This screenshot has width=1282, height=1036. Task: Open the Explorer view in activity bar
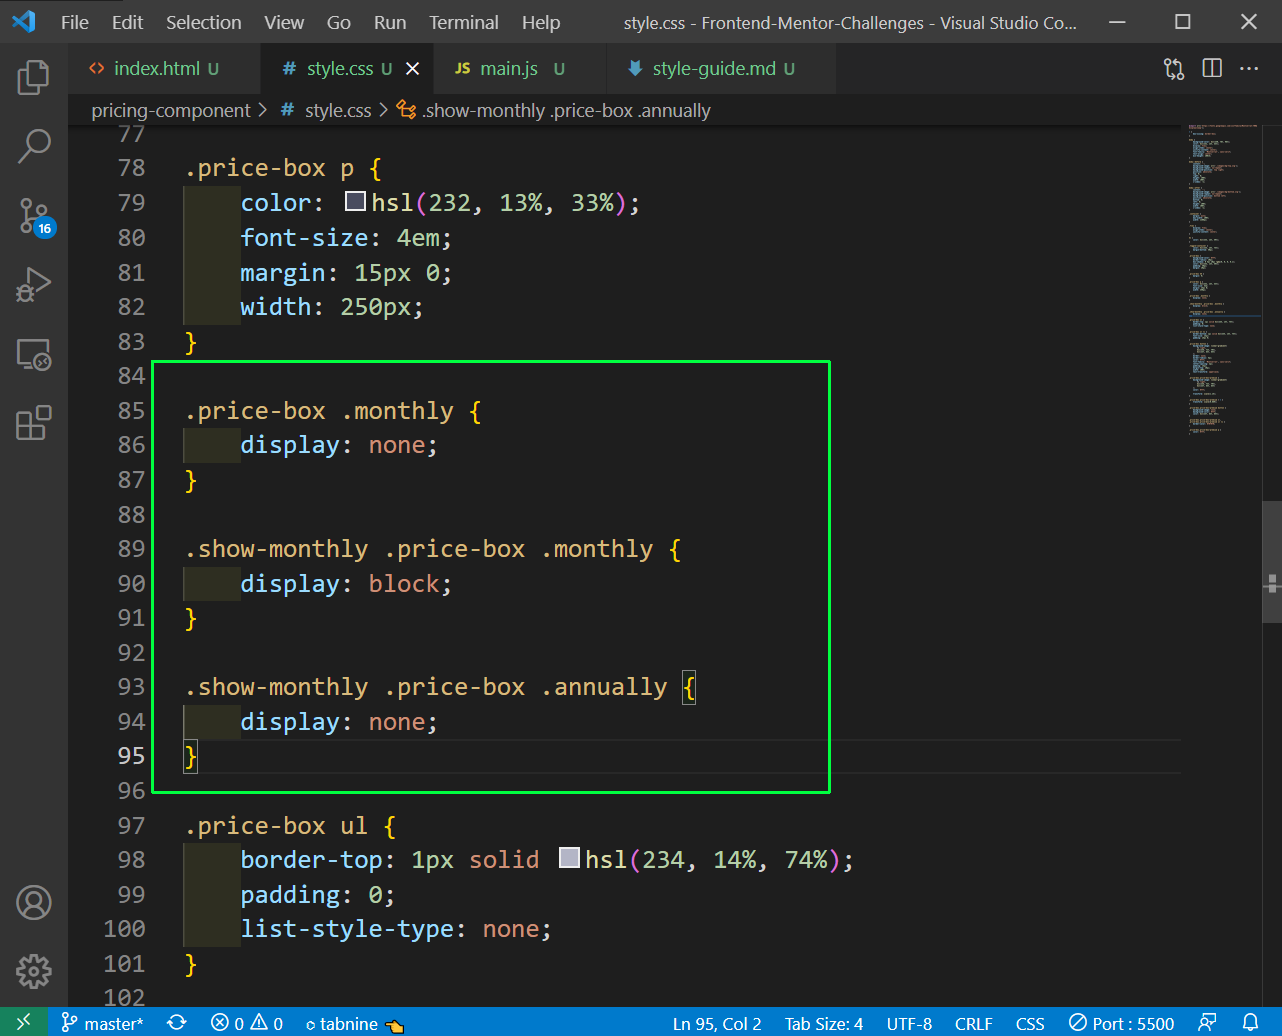coord(33,77)
